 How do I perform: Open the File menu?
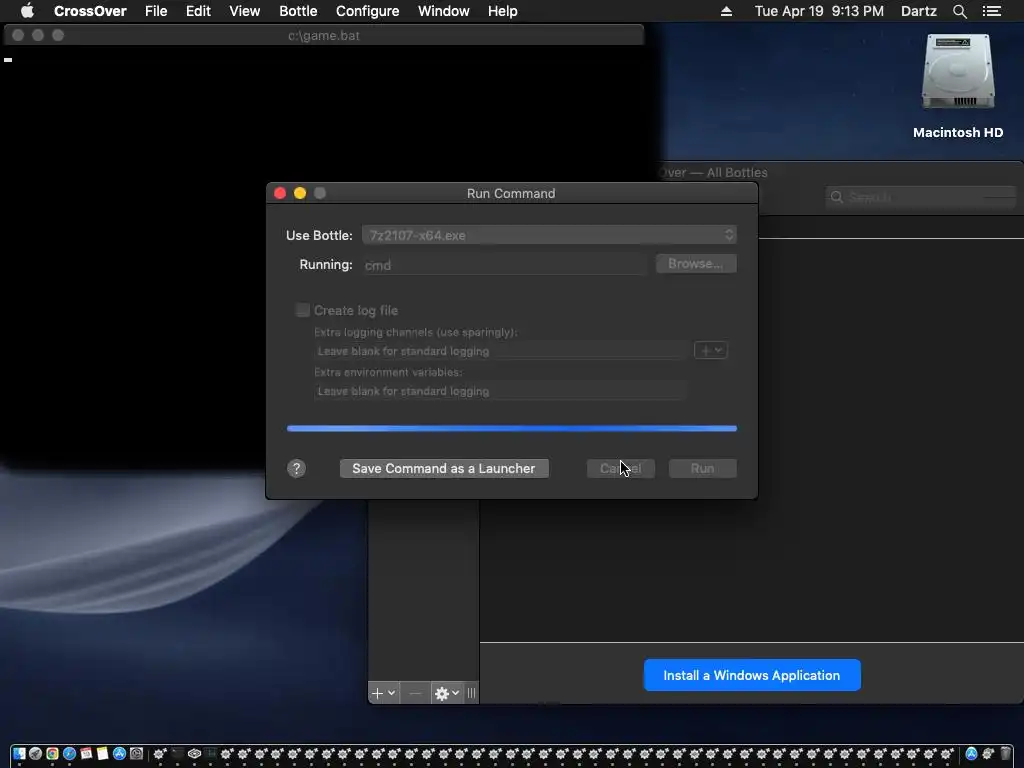pos(156,11)
